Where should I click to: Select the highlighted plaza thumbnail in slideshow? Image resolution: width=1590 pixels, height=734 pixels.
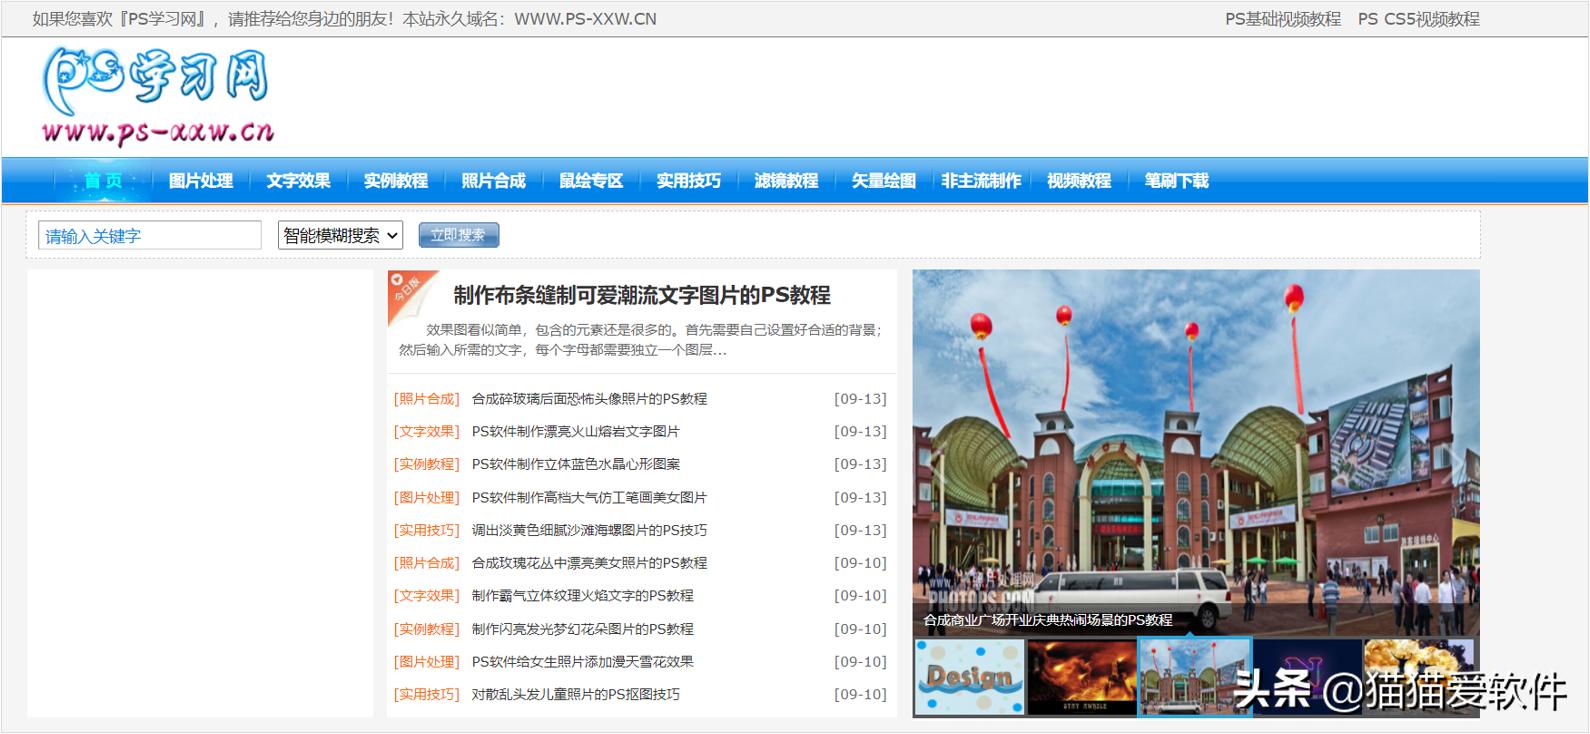(x=1195, y=677)
